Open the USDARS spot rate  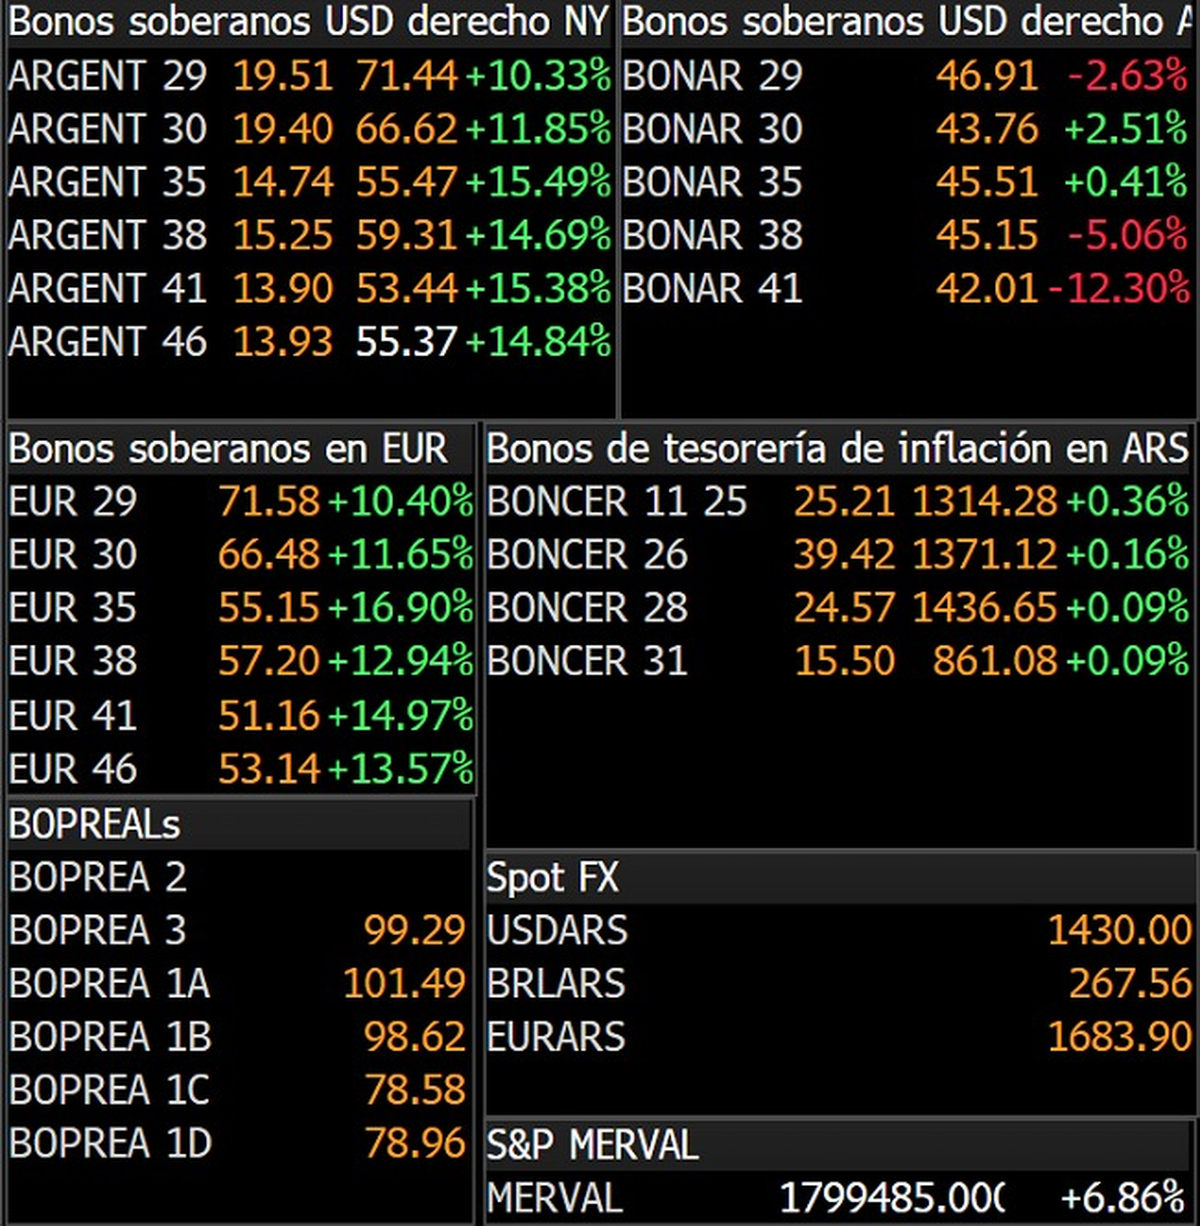[557, 930]
